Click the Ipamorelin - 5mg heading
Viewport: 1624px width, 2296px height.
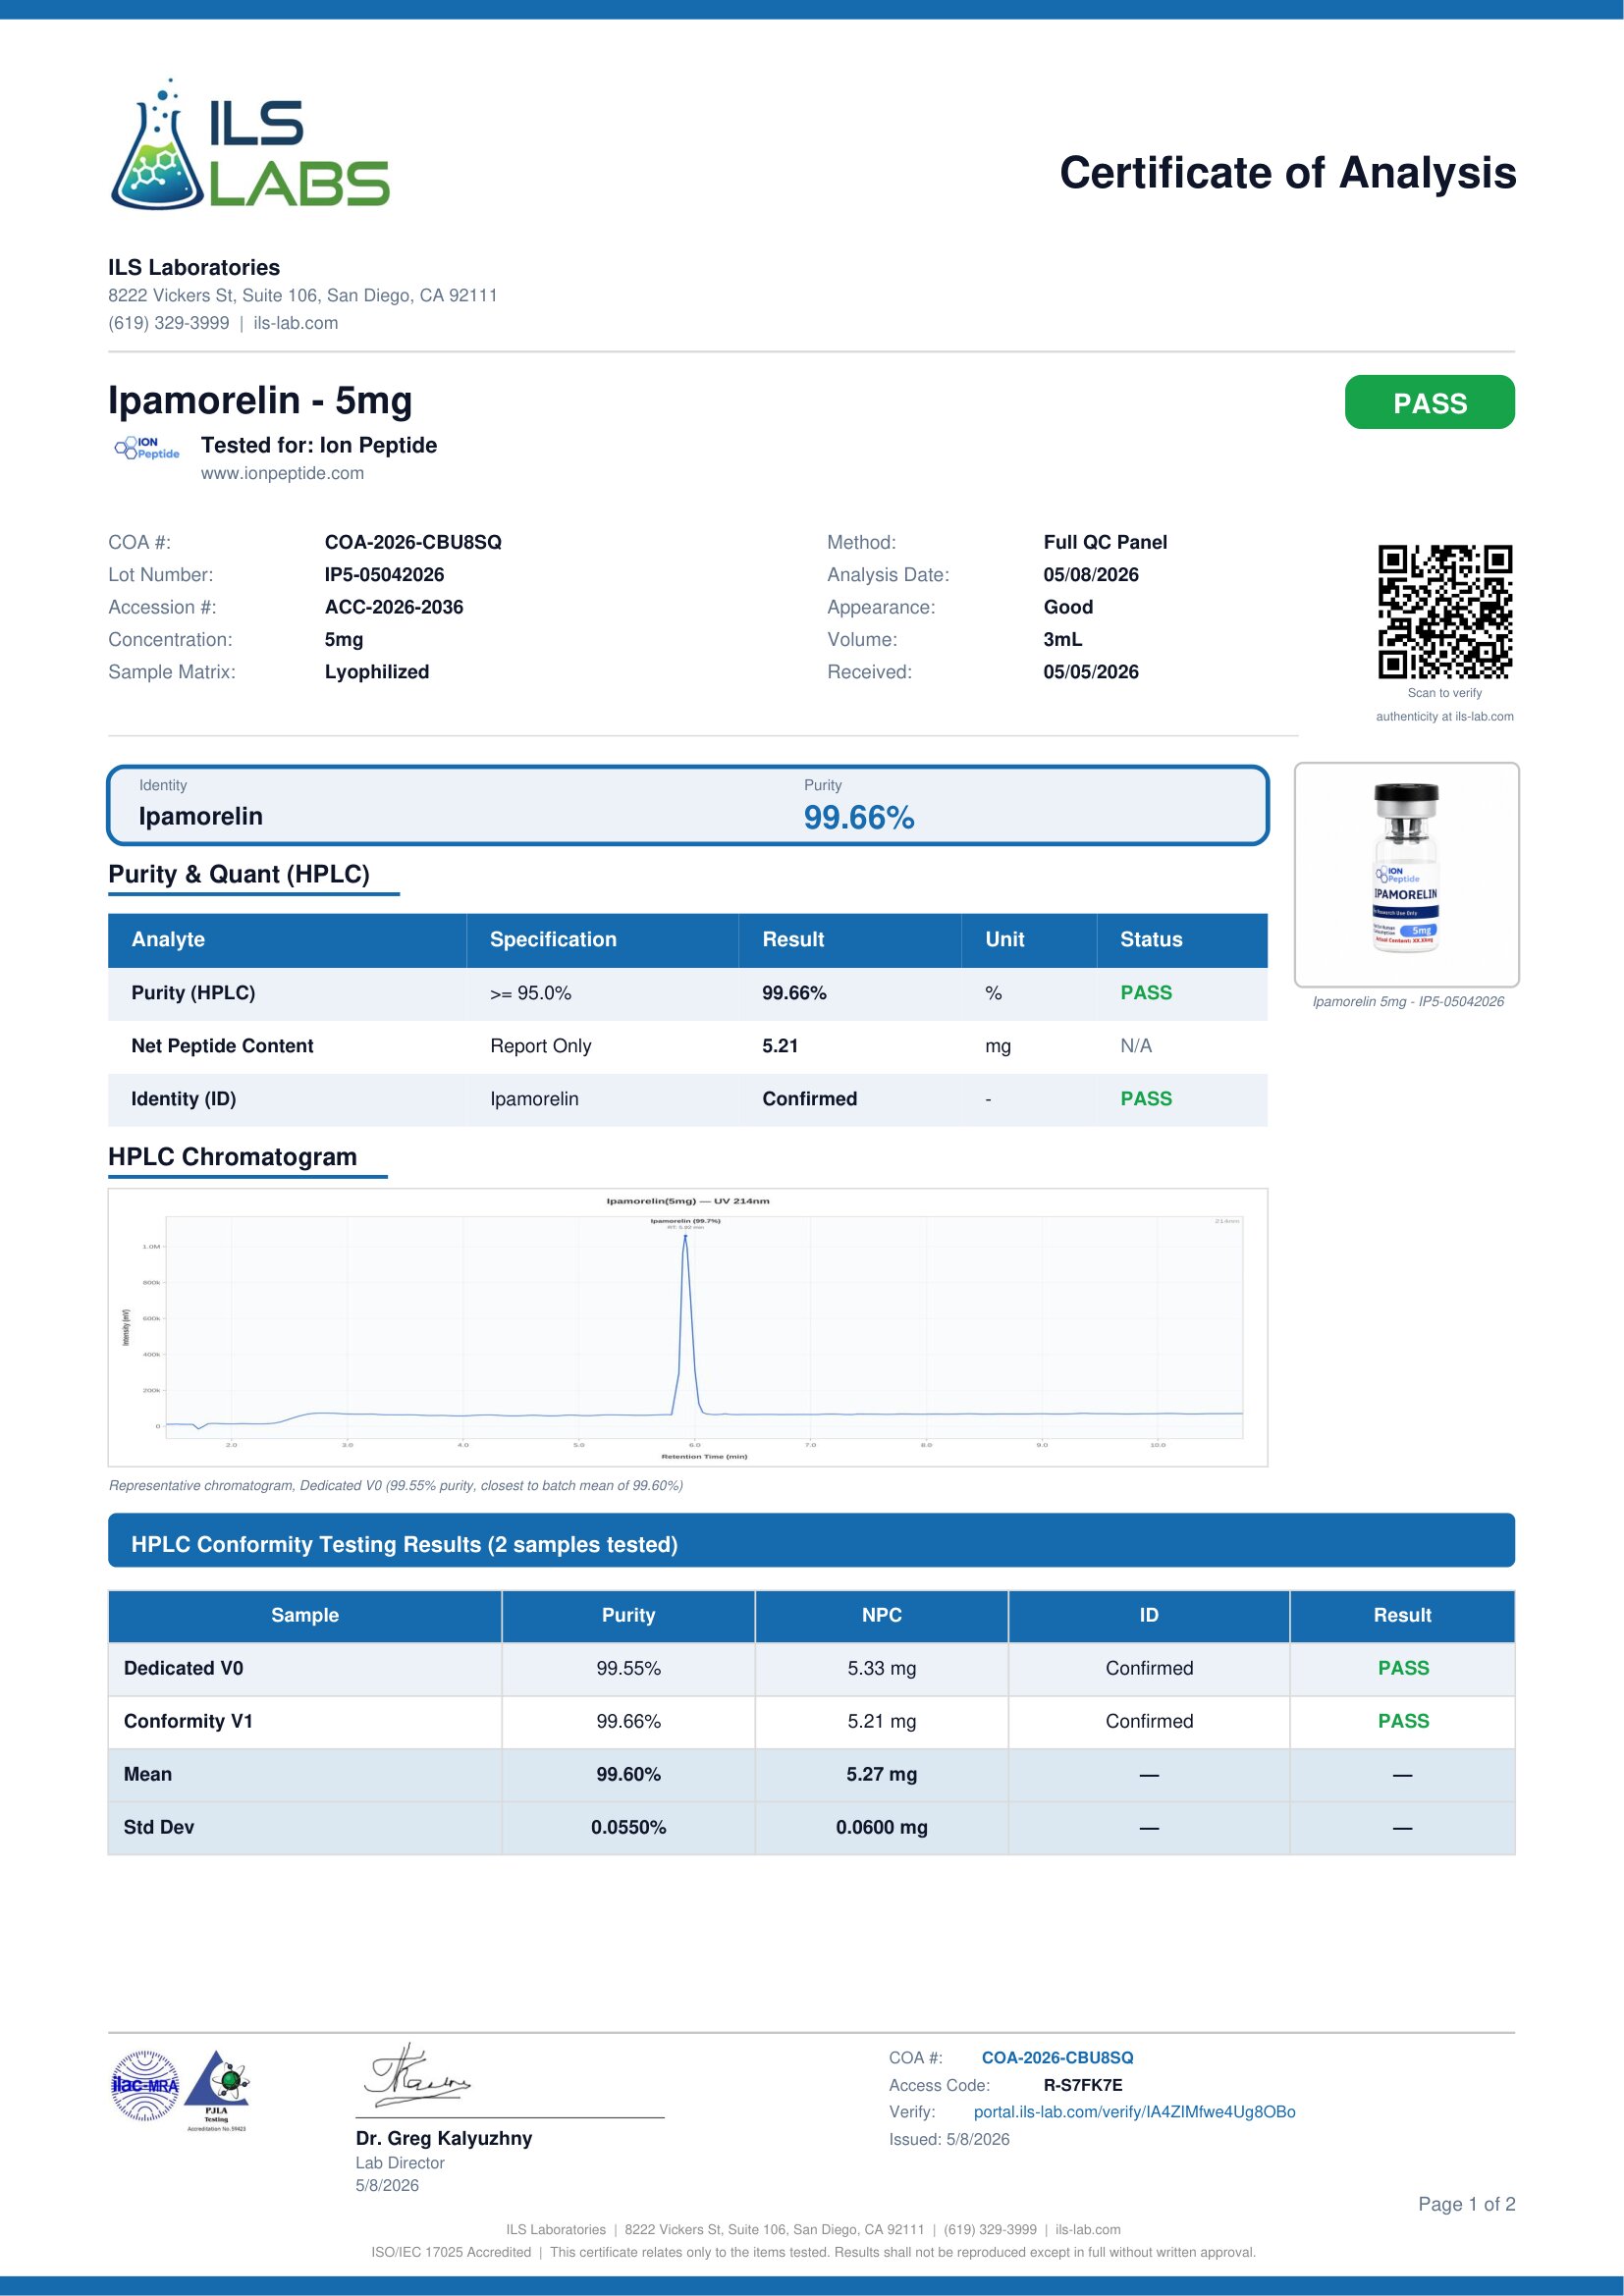(x=260, y=400)
